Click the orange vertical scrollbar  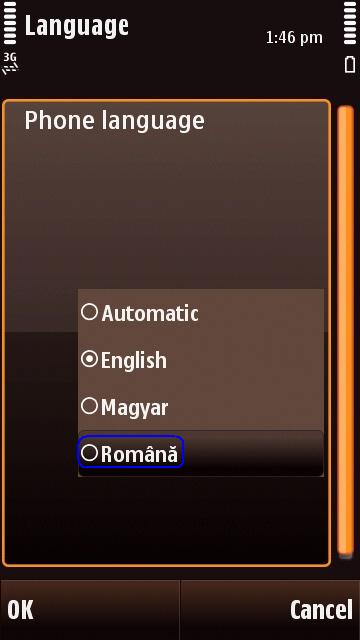[346, 332]
